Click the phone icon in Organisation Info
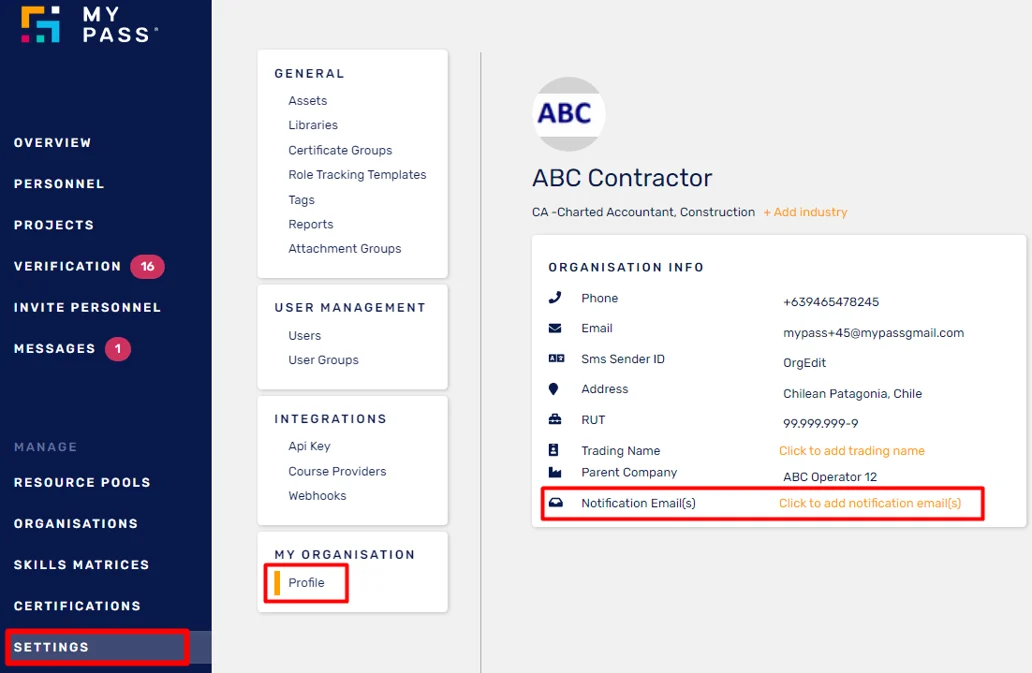 555,298
